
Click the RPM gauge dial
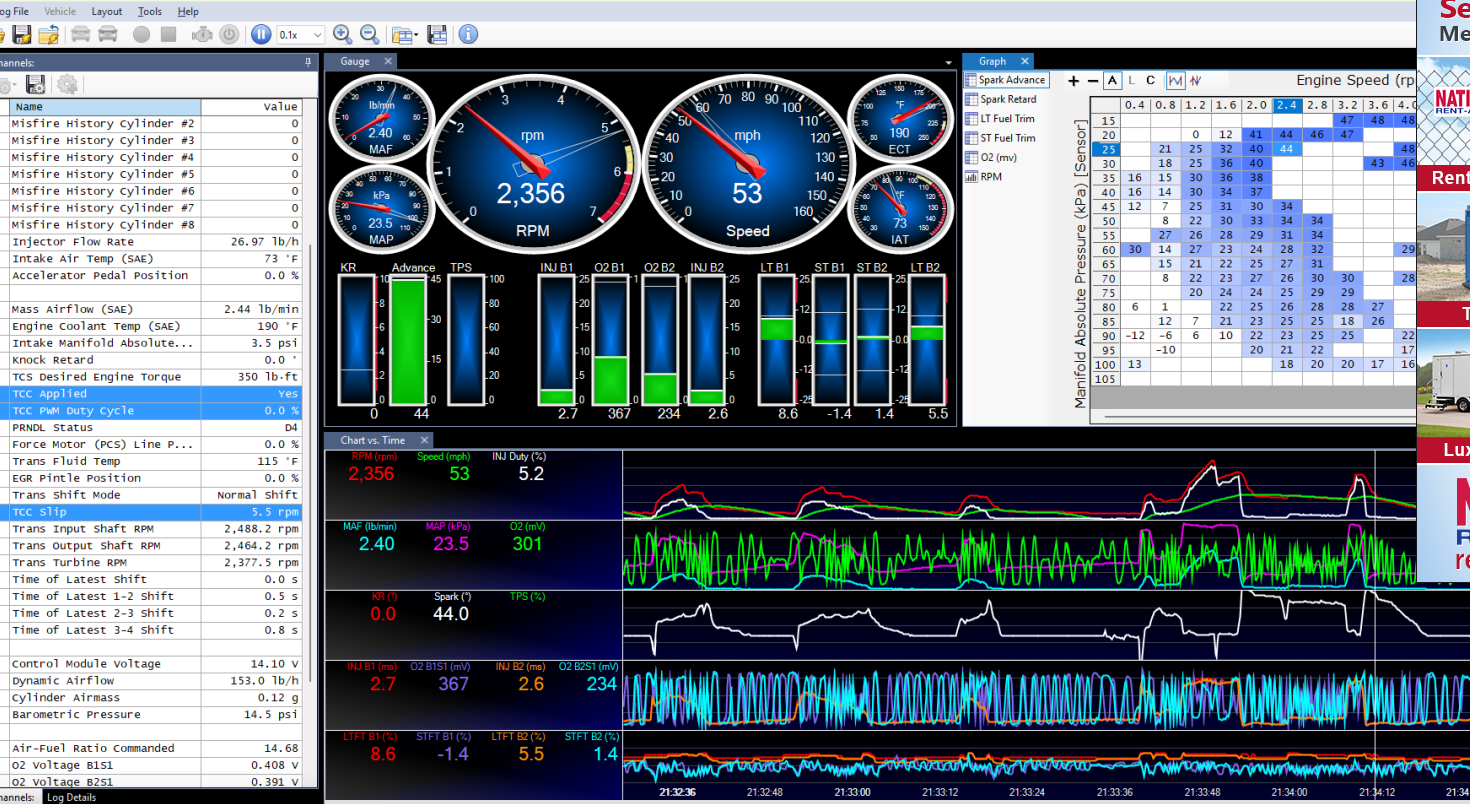coord(533,163)
